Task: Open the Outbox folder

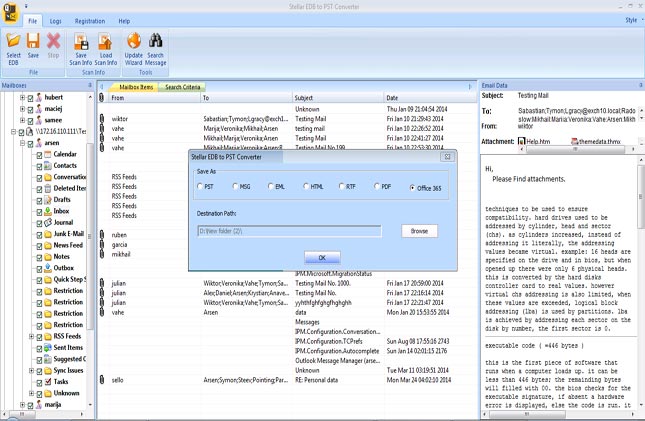Action: [x=63, y=268]
